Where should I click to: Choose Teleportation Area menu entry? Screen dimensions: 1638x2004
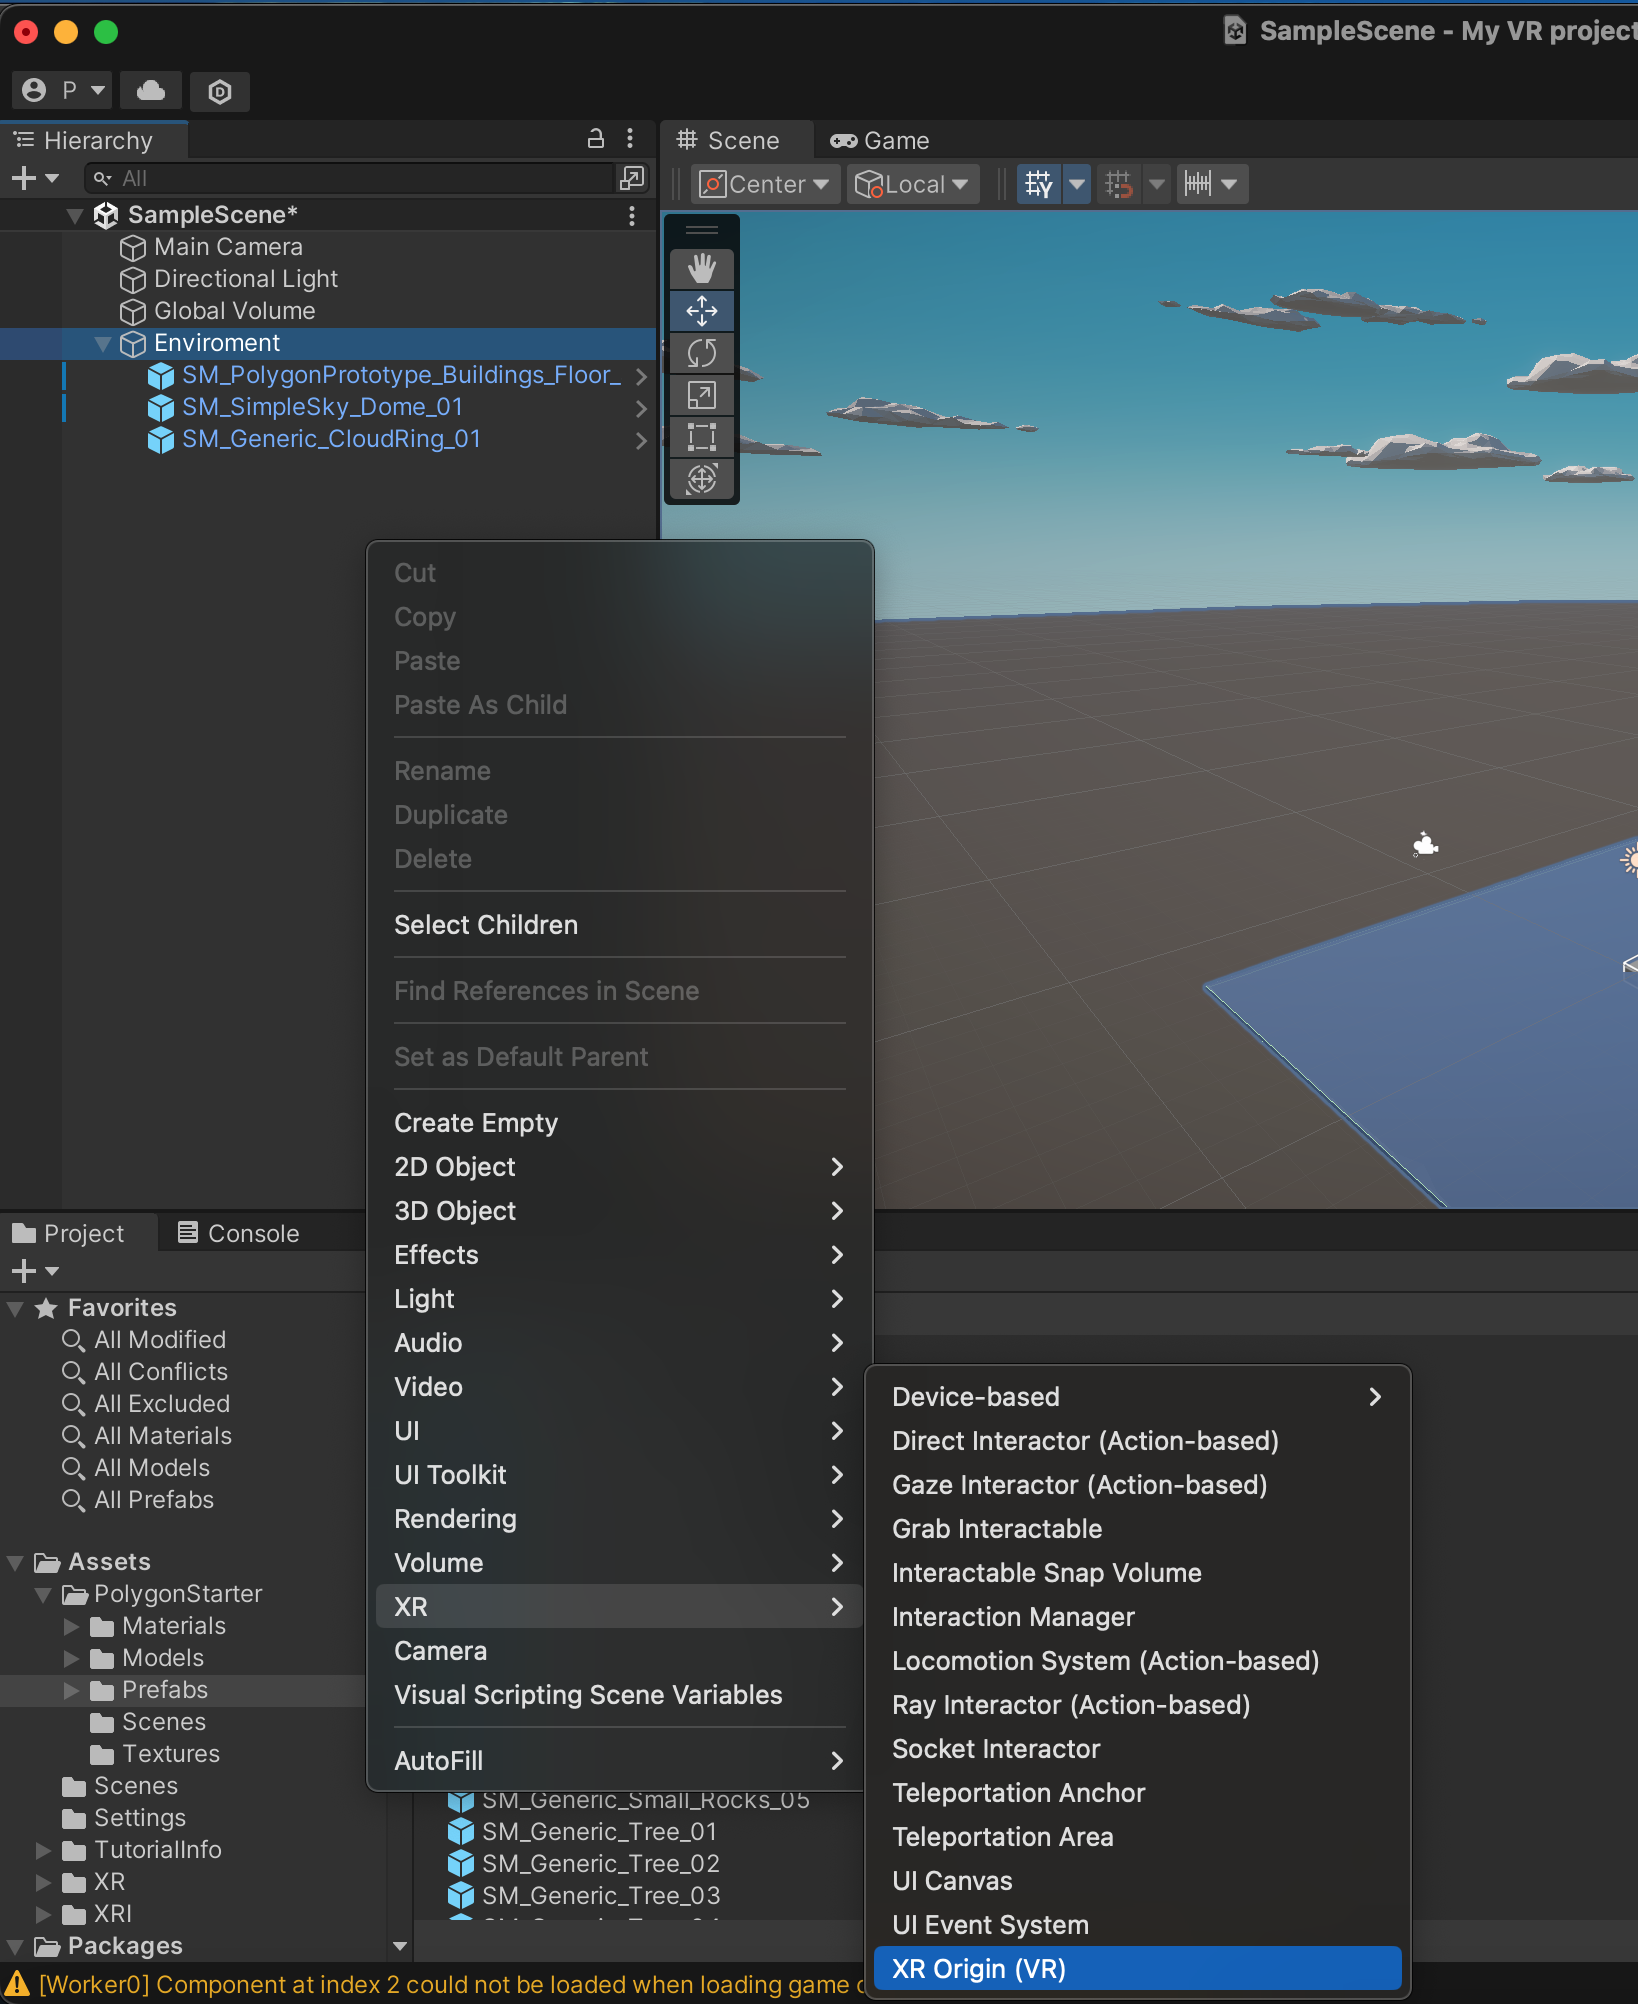click(1137, 1836)
